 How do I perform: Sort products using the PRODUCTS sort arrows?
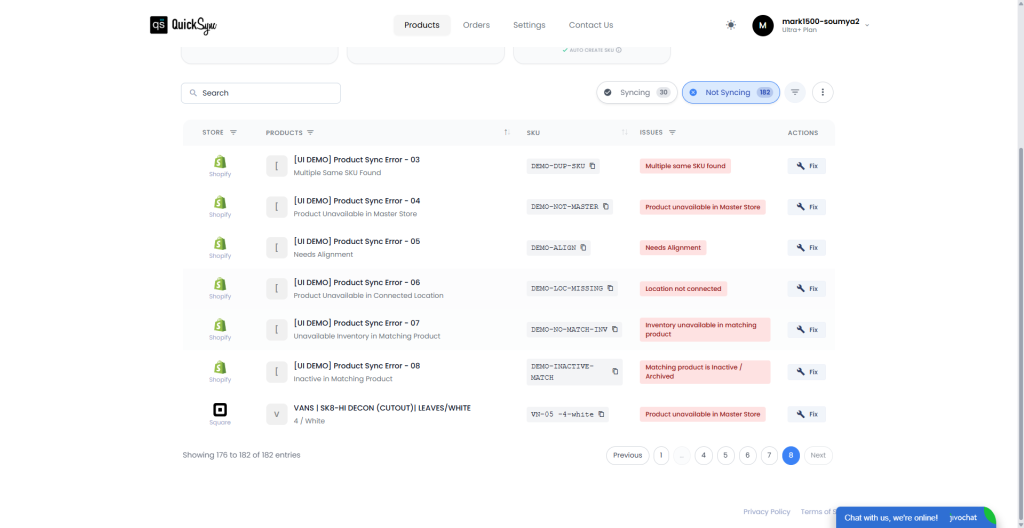(x=507, y=133)
